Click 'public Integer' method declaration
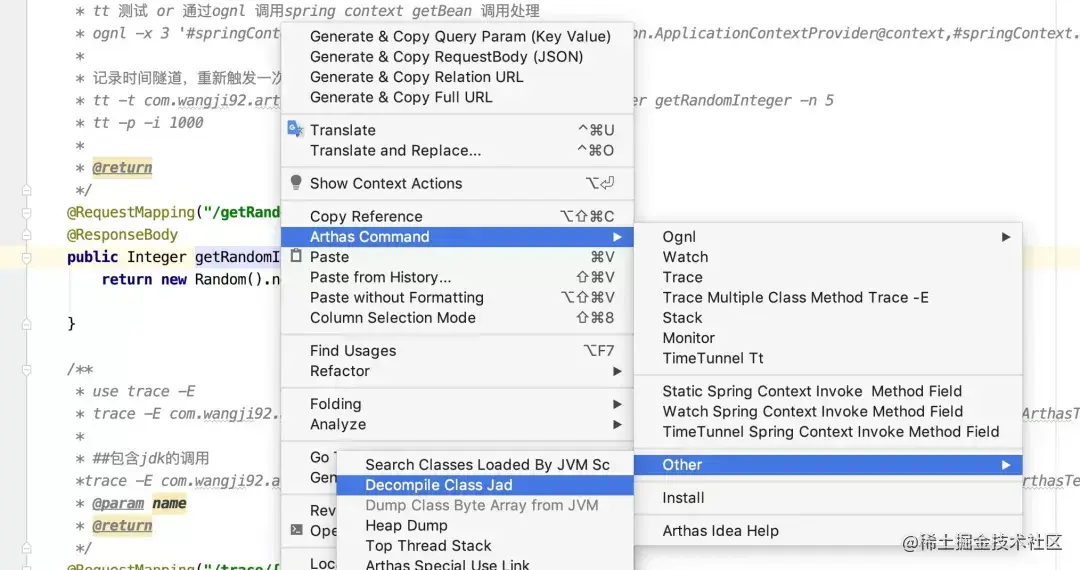Screen dimensions: 1080x570 point(127,257)
